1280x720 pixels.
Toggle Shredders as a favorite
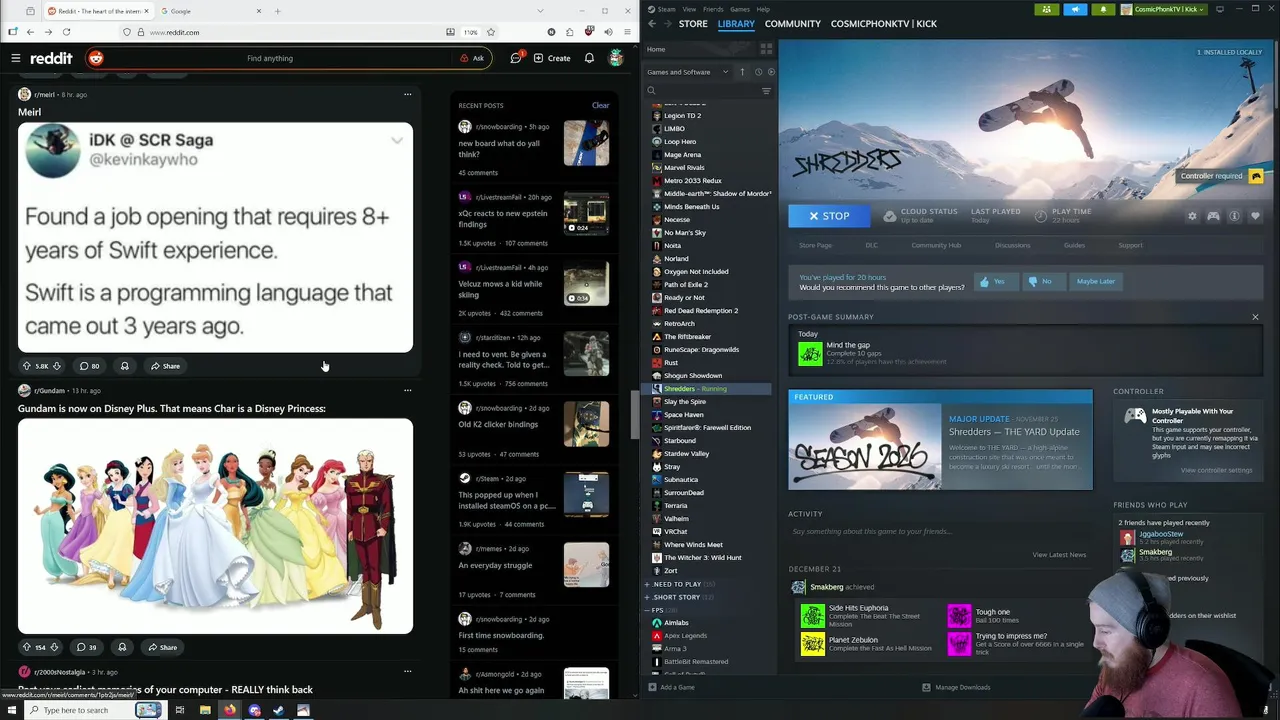tap(1255, 216)
